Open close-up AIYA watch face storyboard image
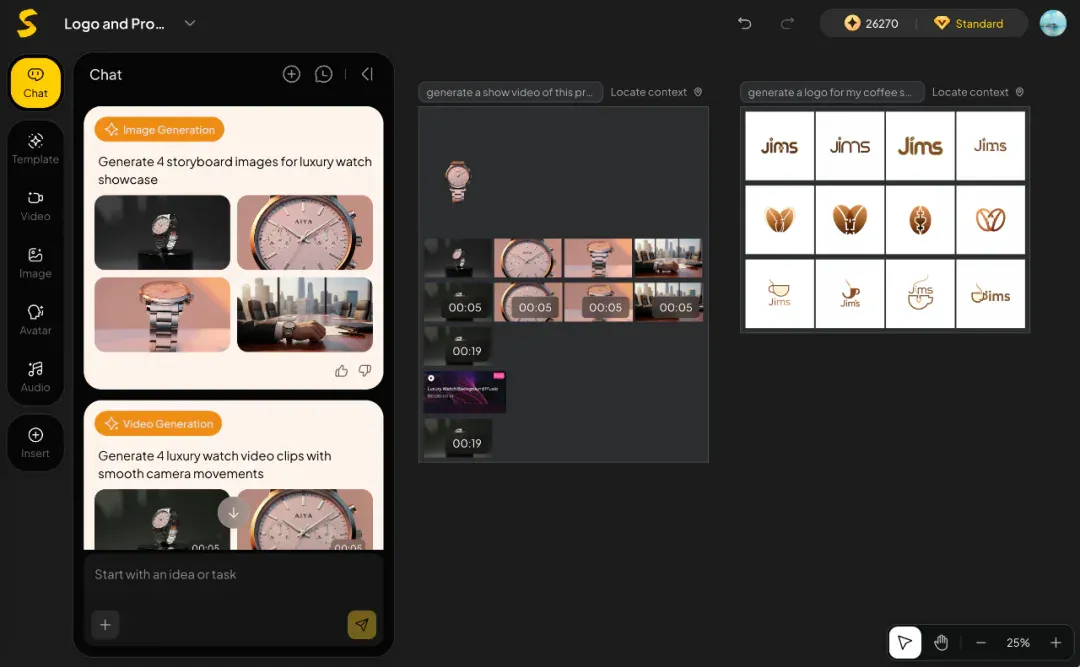The width and height of the screenshot is (1080, 667). point(305,232)
